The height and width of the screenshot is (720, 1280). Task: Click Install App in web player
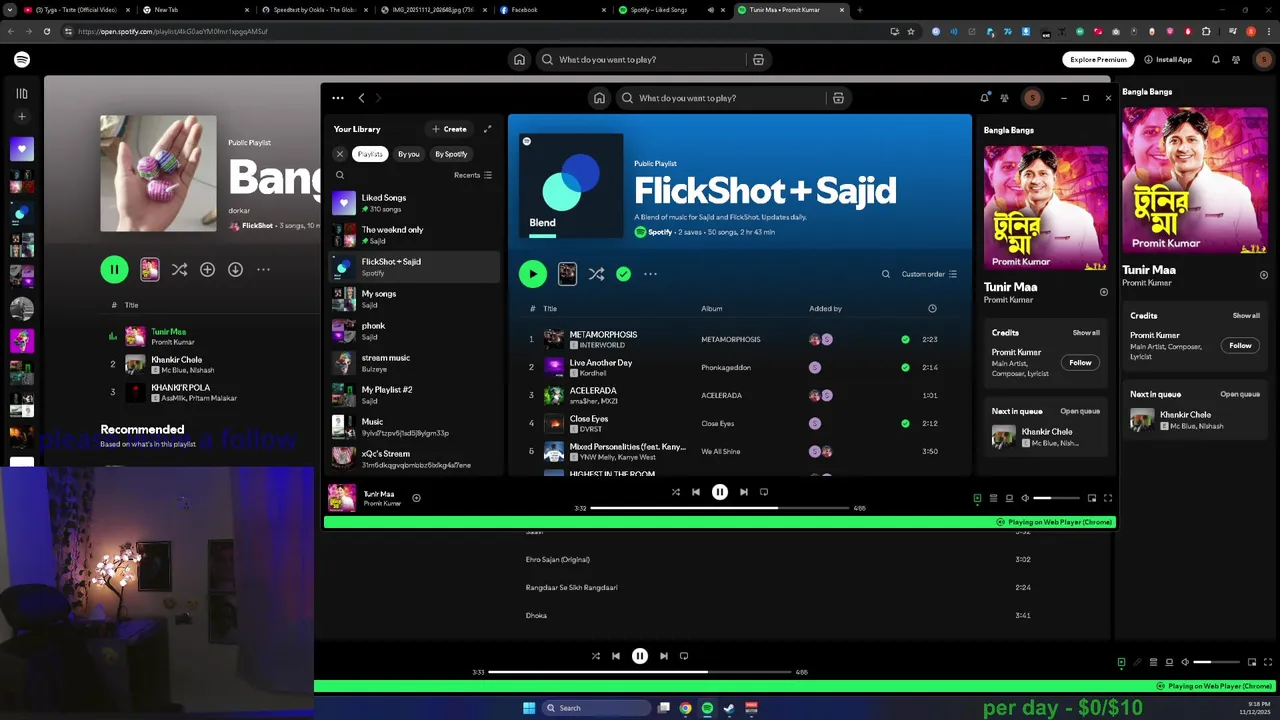click(1168, 60)
